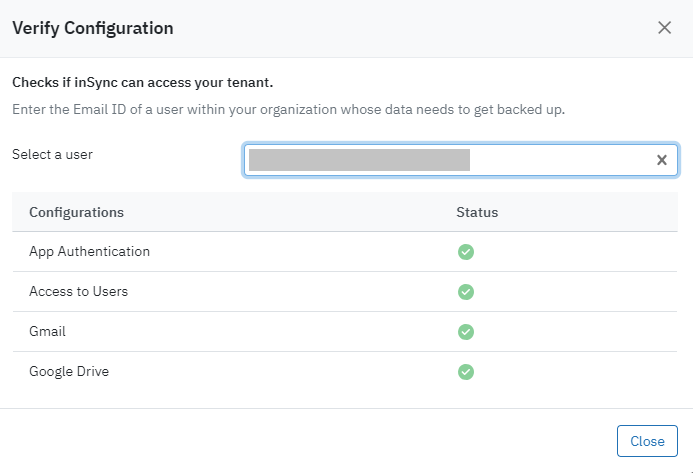Click the Configurations column header
693x473 pixels.
76,212
